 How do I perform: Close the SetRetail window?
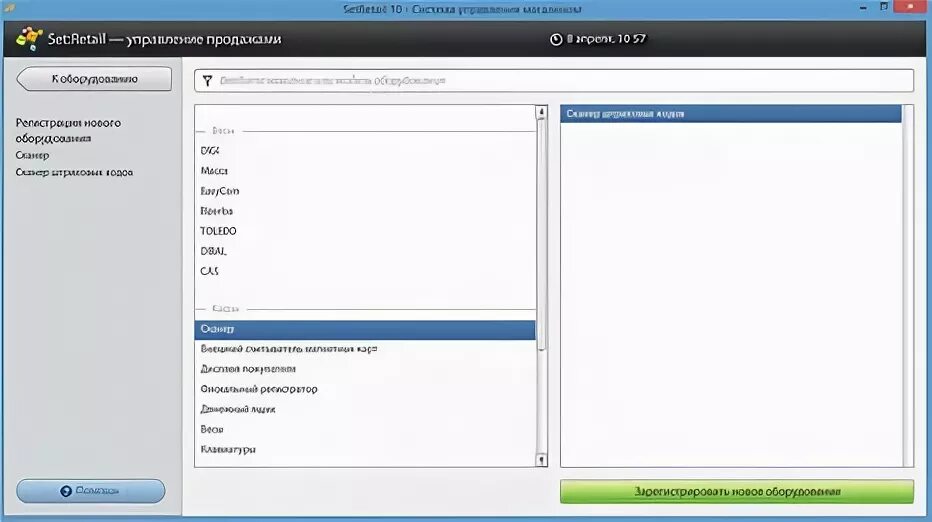(x=911, y=7)
